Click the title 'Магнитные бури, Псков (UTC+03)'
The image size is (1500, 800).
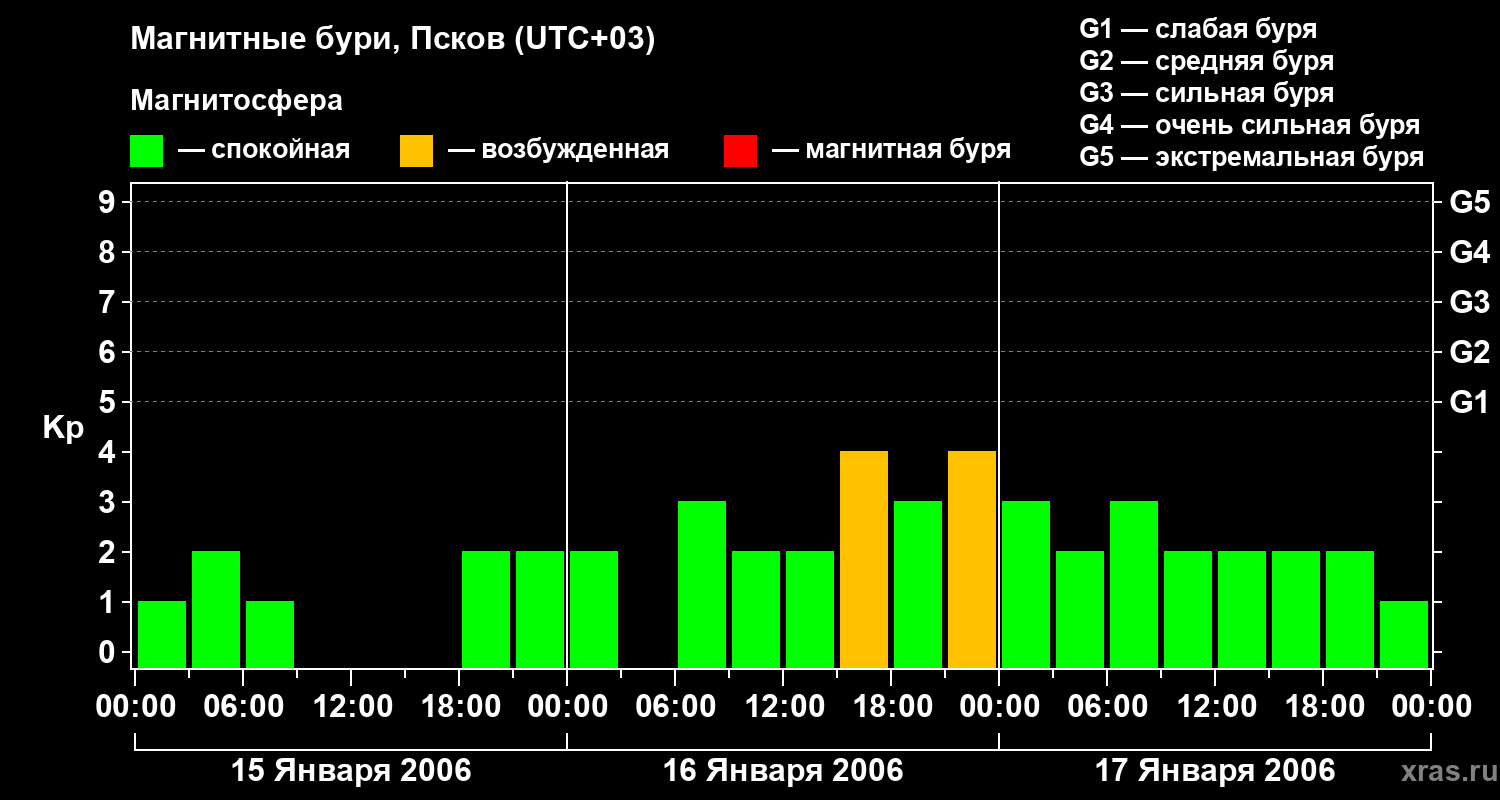pos(393,40)
